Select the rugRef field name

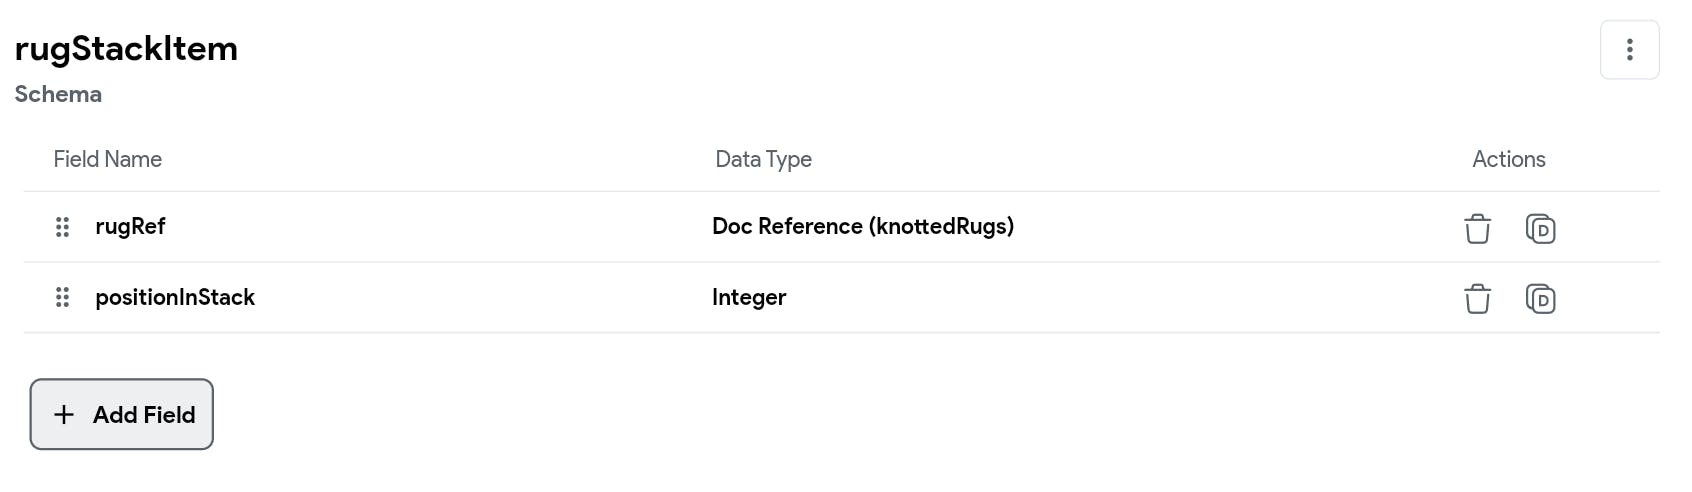130,226
